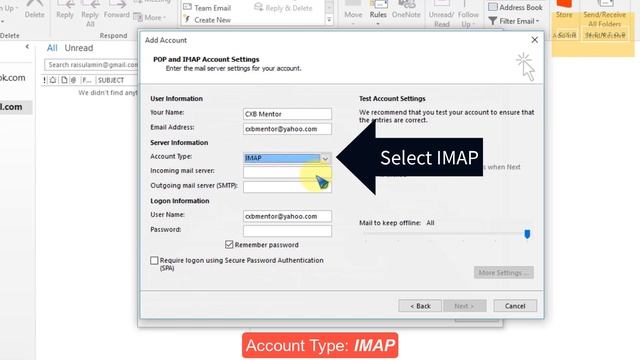
Task: Click the Password field
Action: tap(287, 231)
